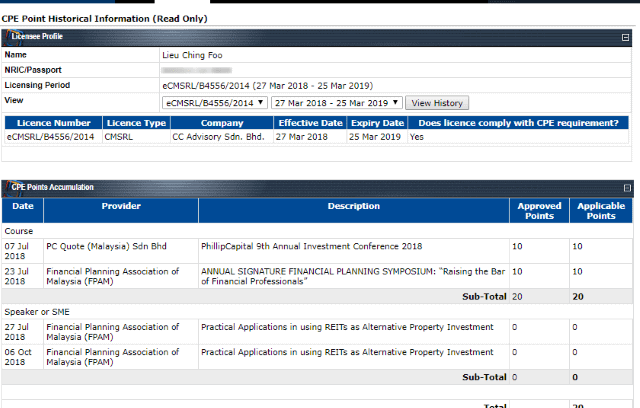Select the eCMSRL/B4556/2014 licence number cell

click(53, 137)
